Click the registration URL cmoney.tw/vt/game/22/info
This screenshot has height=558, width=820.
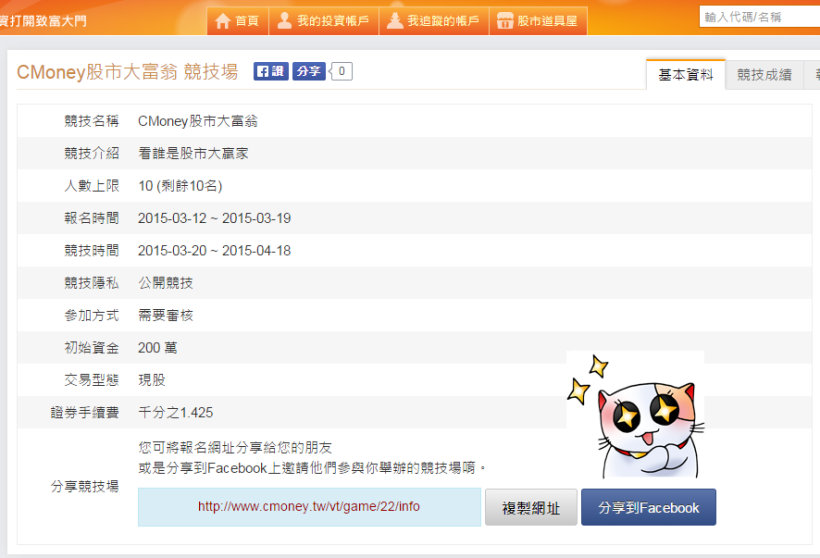(309, 506)
